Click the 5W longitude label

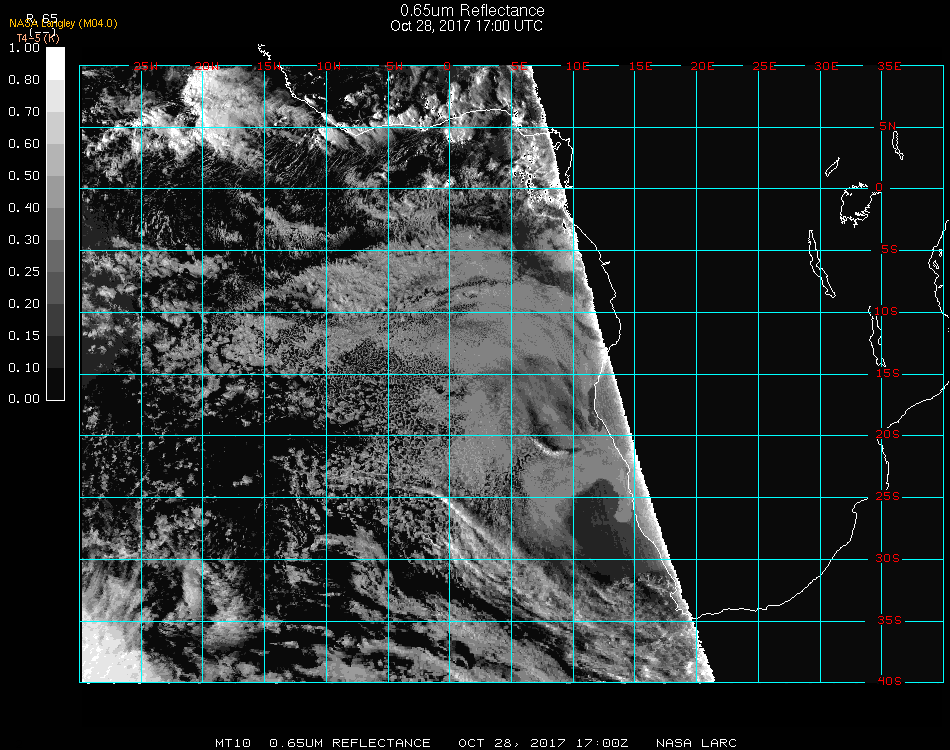(x=394, y=66)
